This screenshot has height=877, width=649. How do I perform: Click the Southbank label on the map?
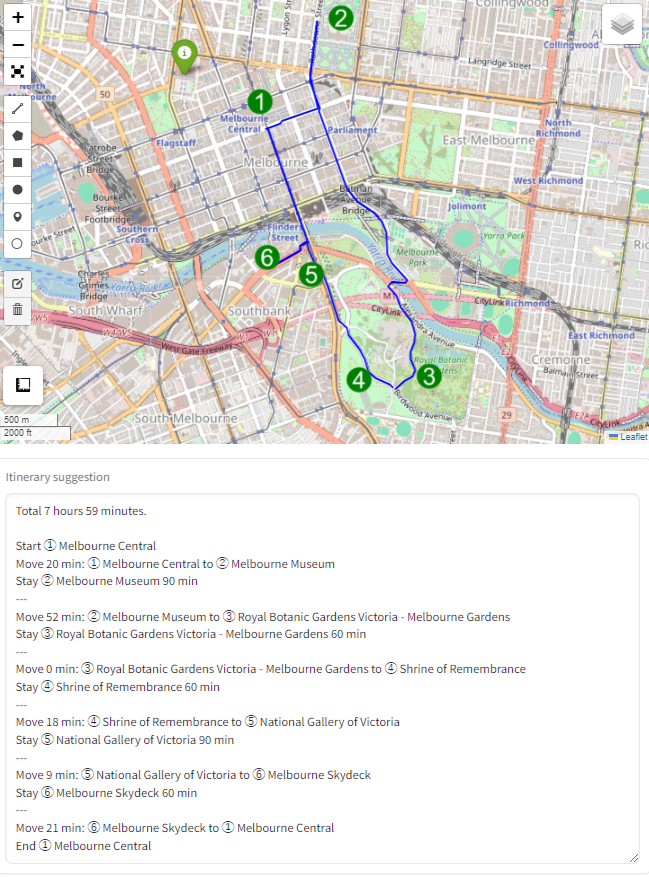coord(259,311)
